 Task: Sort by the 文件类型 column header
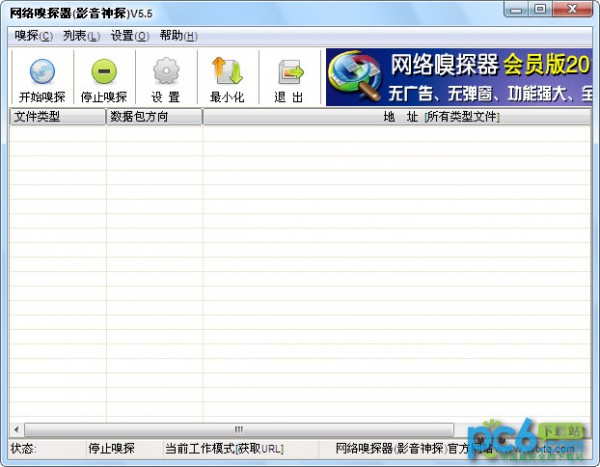(57, 116)
